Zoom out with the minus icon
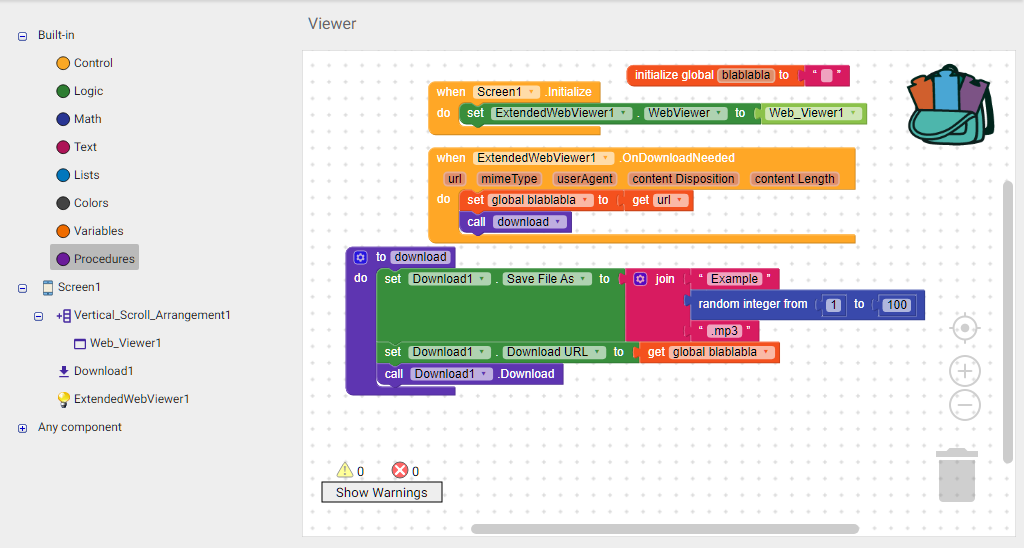1024x548 pixels. (x=964, y=405)
